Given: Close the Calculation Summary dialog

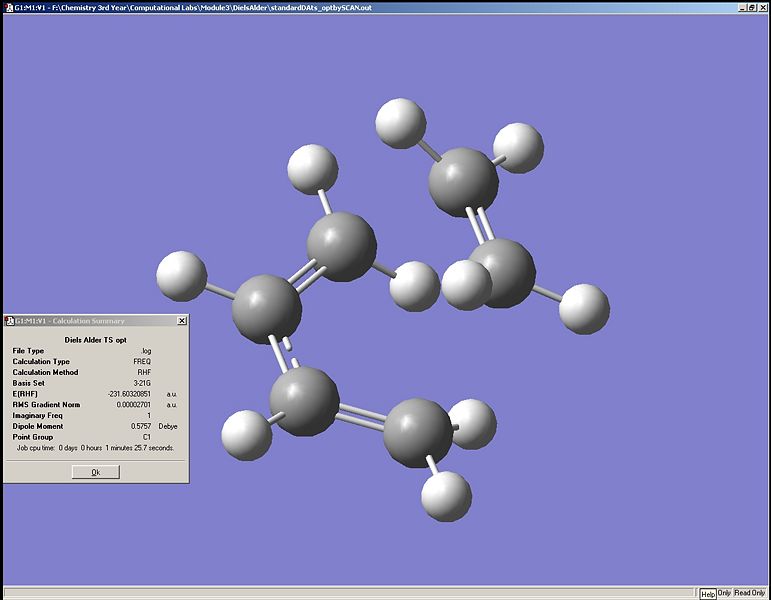Looking at the screenshot, I should 181,321.
